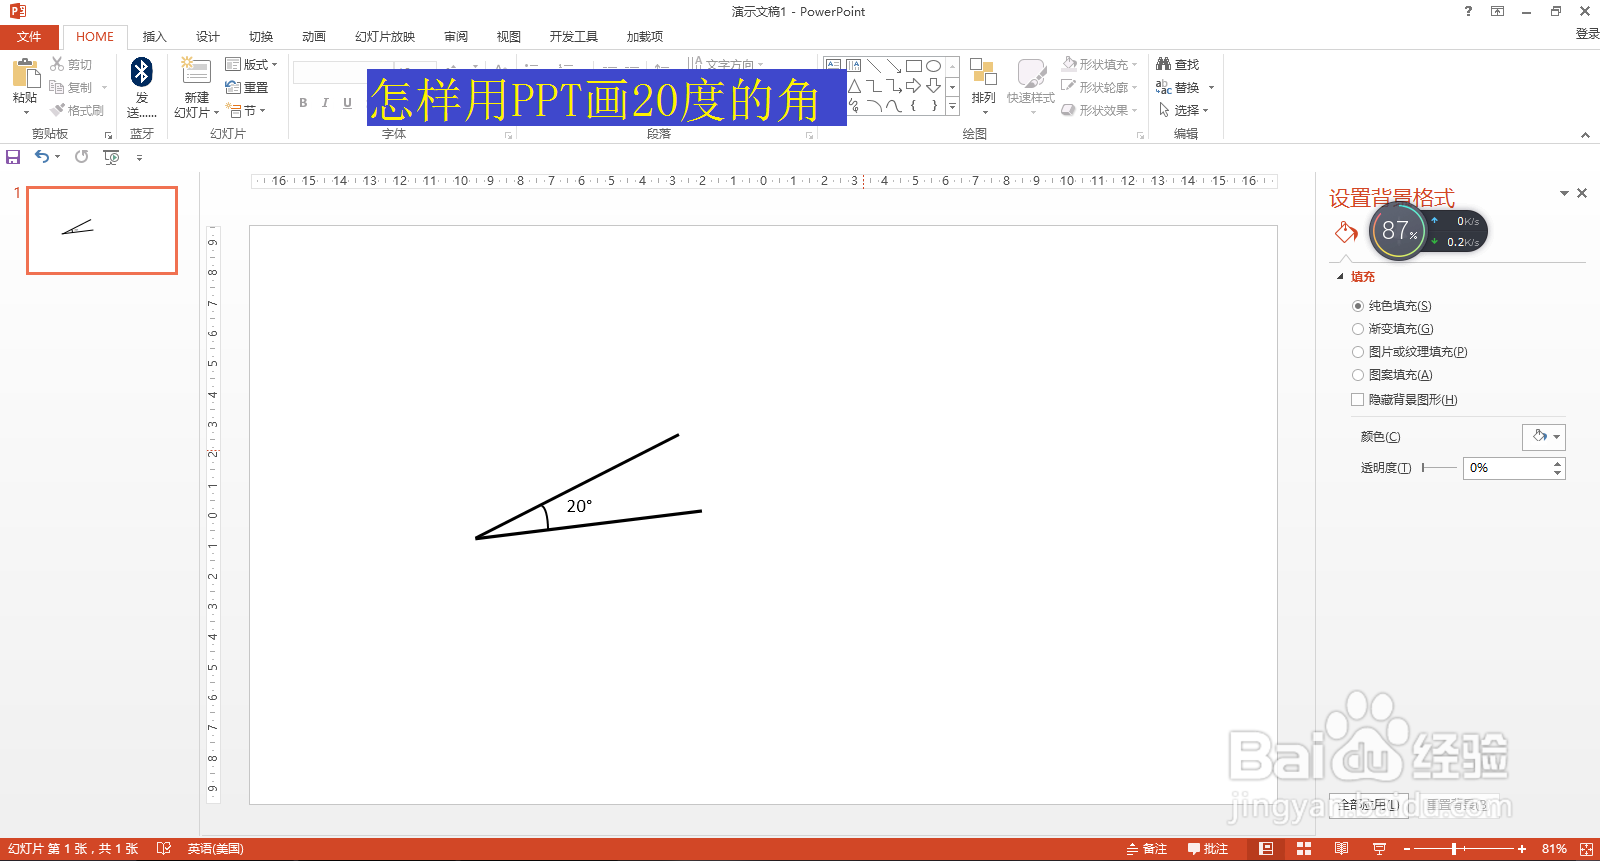Select Solid fill (纯色填充) radio button
This screenshot has height=861, width=1600.
(x=1358, y=306)
